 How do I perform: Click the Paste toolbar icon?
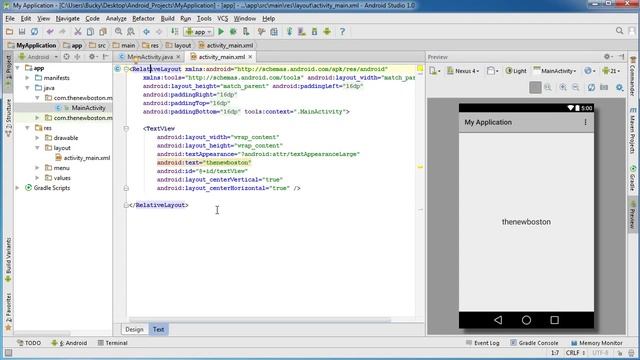(x=103, y=32)
